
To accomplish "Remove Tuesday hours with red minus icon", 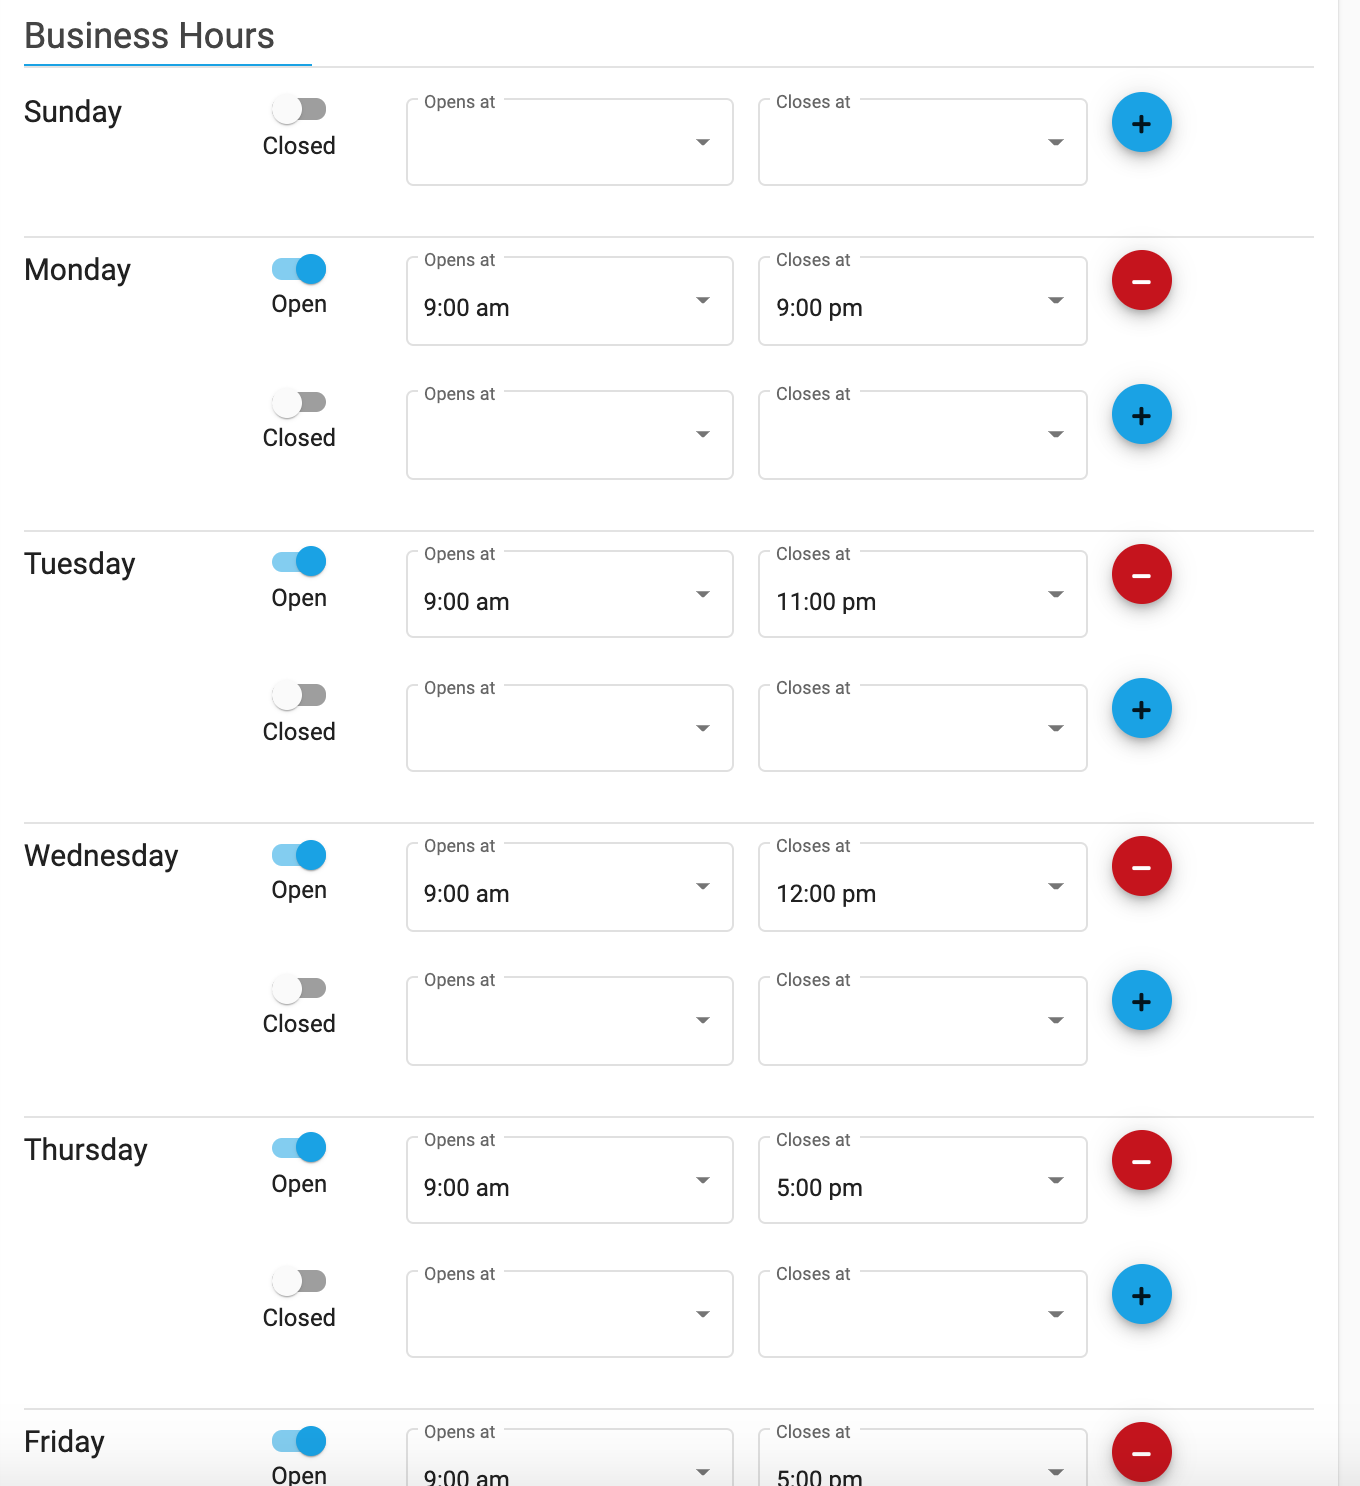I will [x=1141, y=575].
